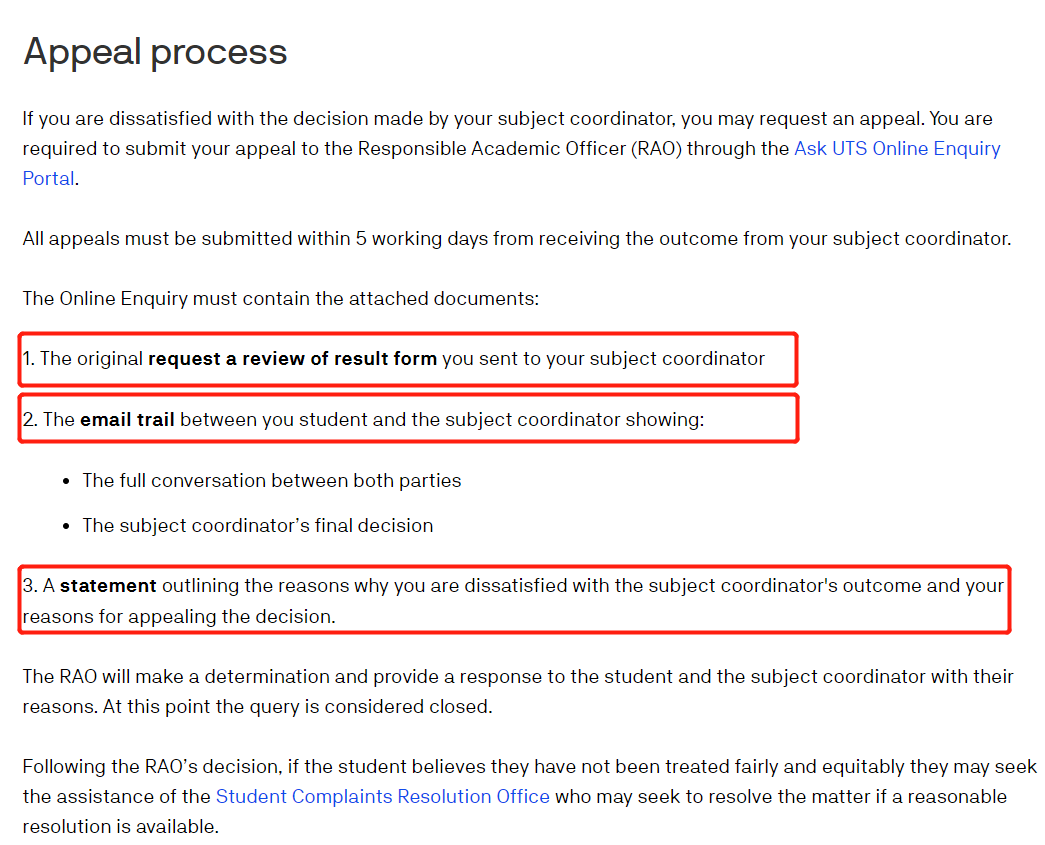Viewport: 1045px width, 845px height.
Task: Click the 'Following the RAO's decision' paragraph
Action: (x=530, y=796)
